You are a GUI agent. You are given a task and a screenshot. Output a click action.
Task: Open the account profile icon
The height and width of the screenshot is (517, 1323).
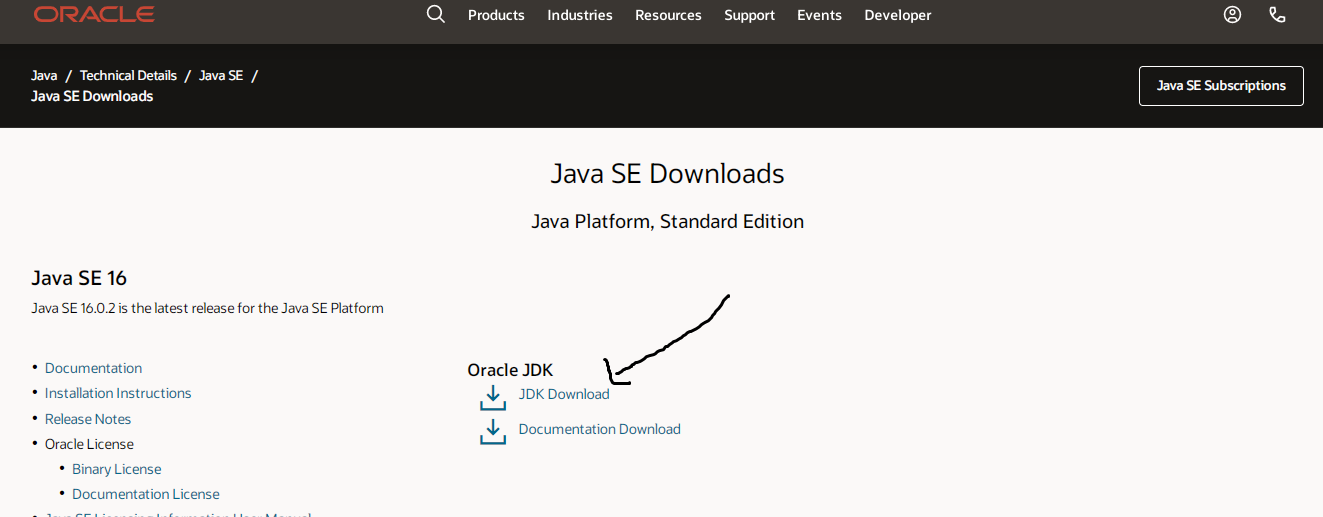click(1232, 14)
